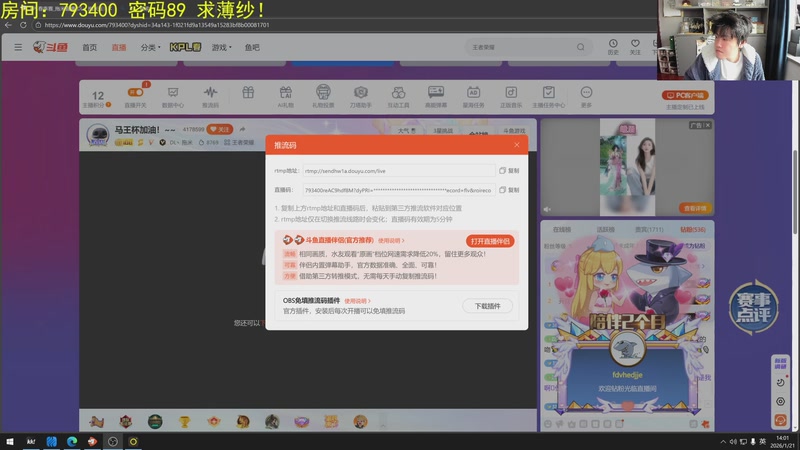
Task: Click 查看详情 on the ad
Action: pos(695,208)
